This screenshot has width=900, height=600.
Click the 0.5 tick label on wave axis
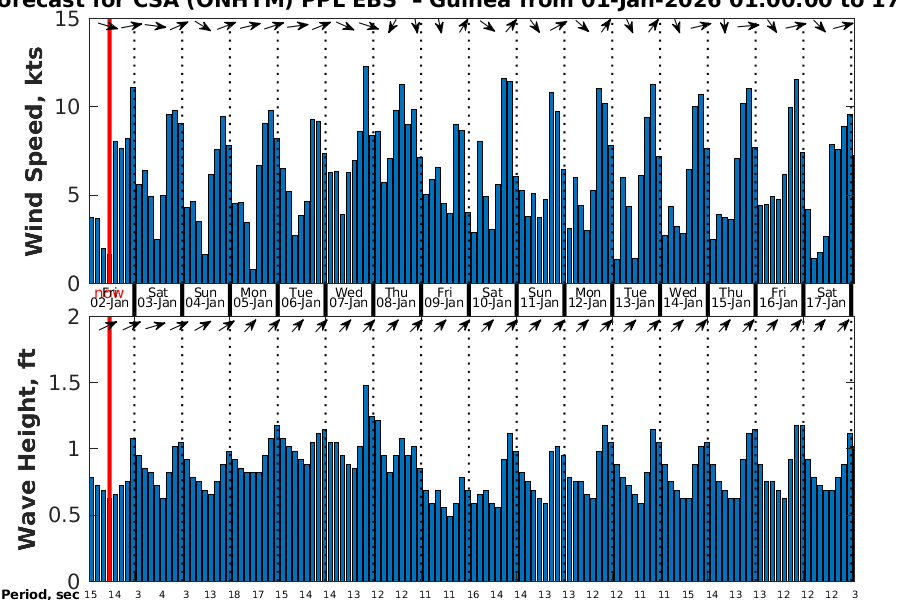pyautogui.click(x=65, y=515)
